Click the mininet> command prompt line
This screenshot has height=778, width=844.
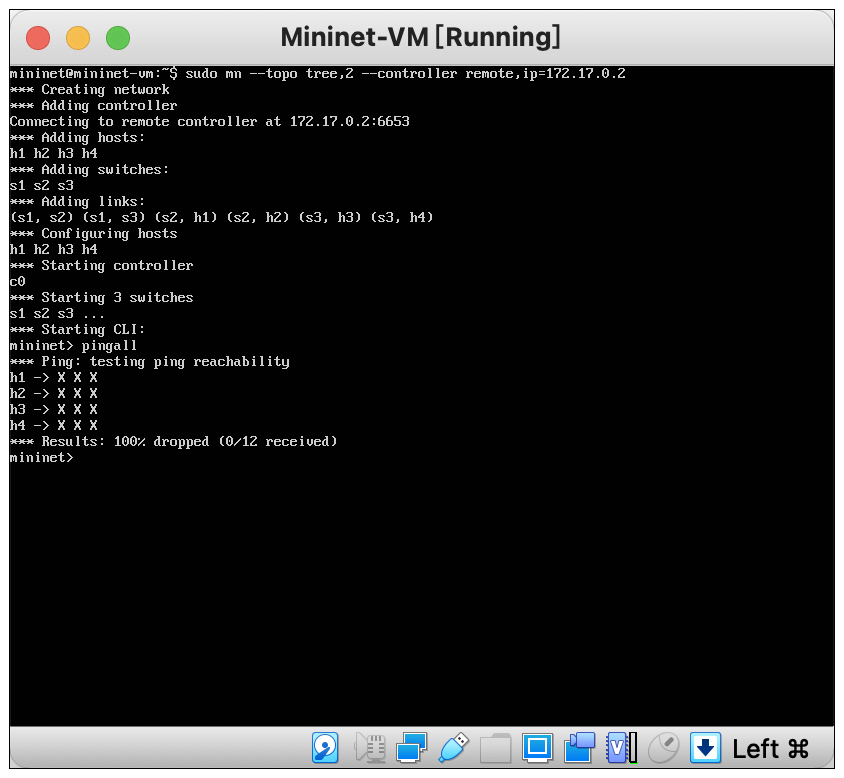coord(41,457)
